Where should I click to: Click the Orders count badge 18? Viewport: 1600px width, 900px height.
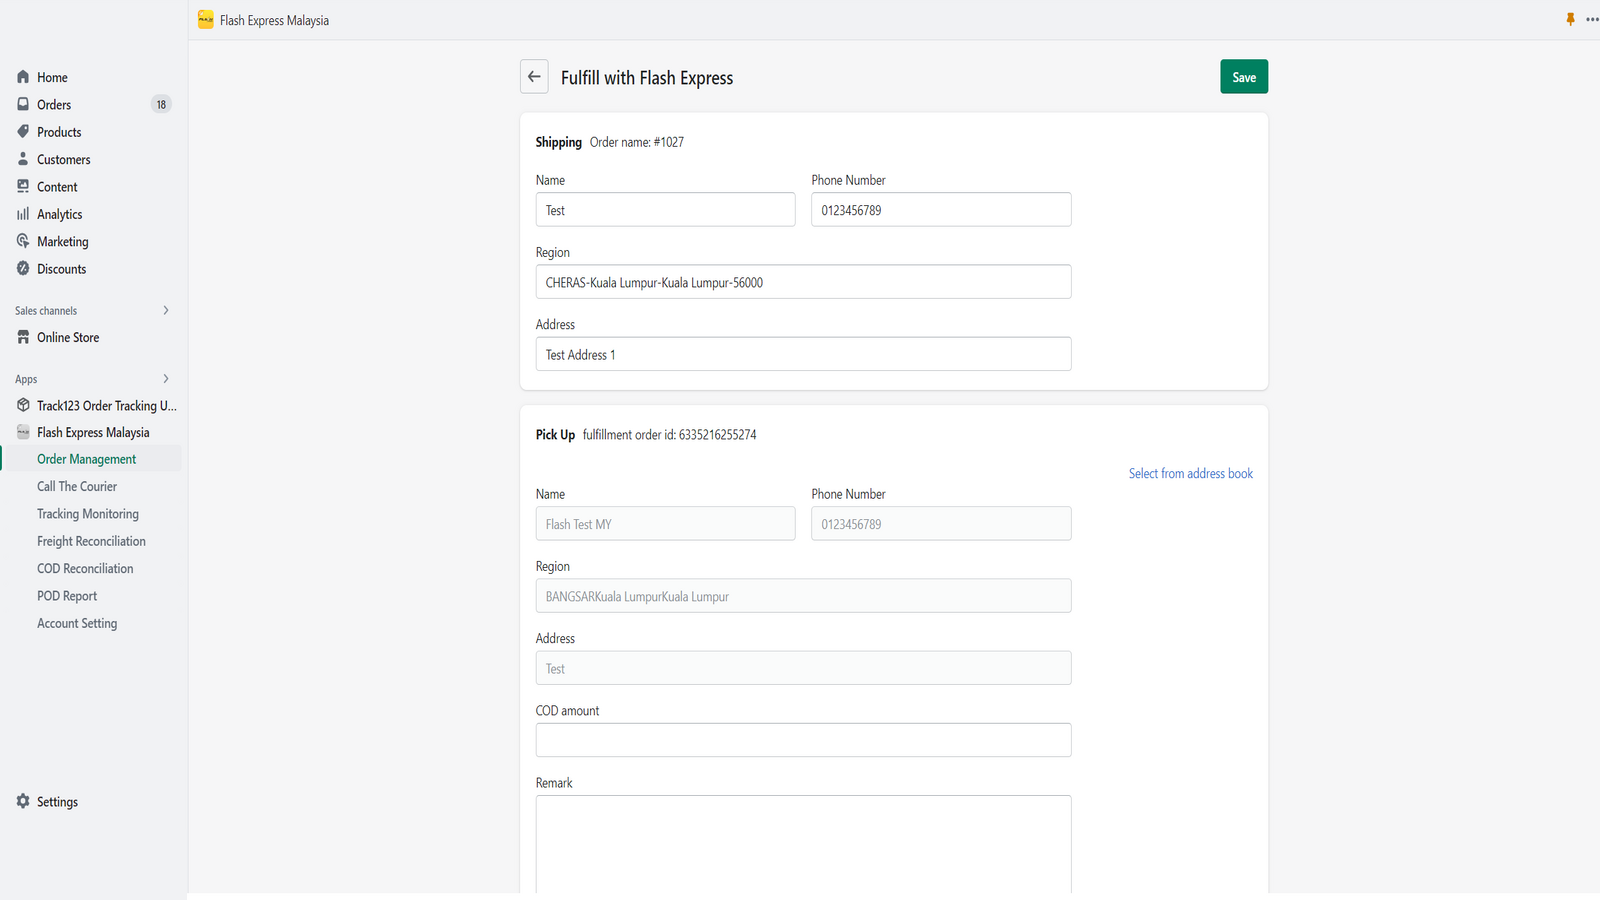point(161,104)
